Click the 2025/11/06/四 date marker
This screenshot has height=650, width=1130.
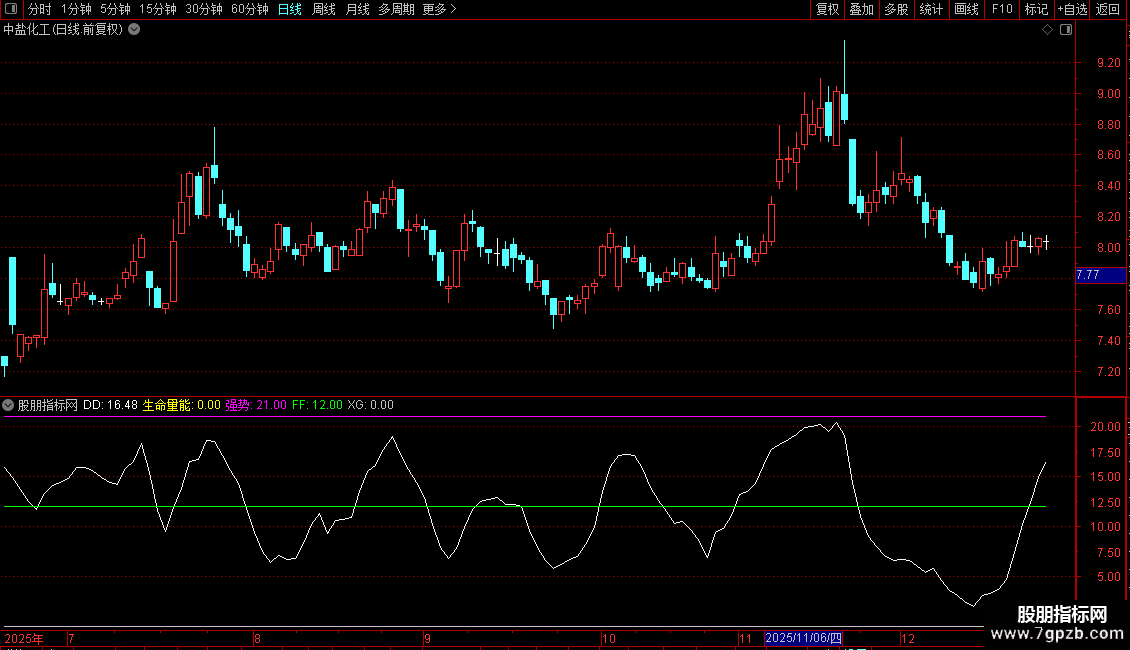(804, 638)
